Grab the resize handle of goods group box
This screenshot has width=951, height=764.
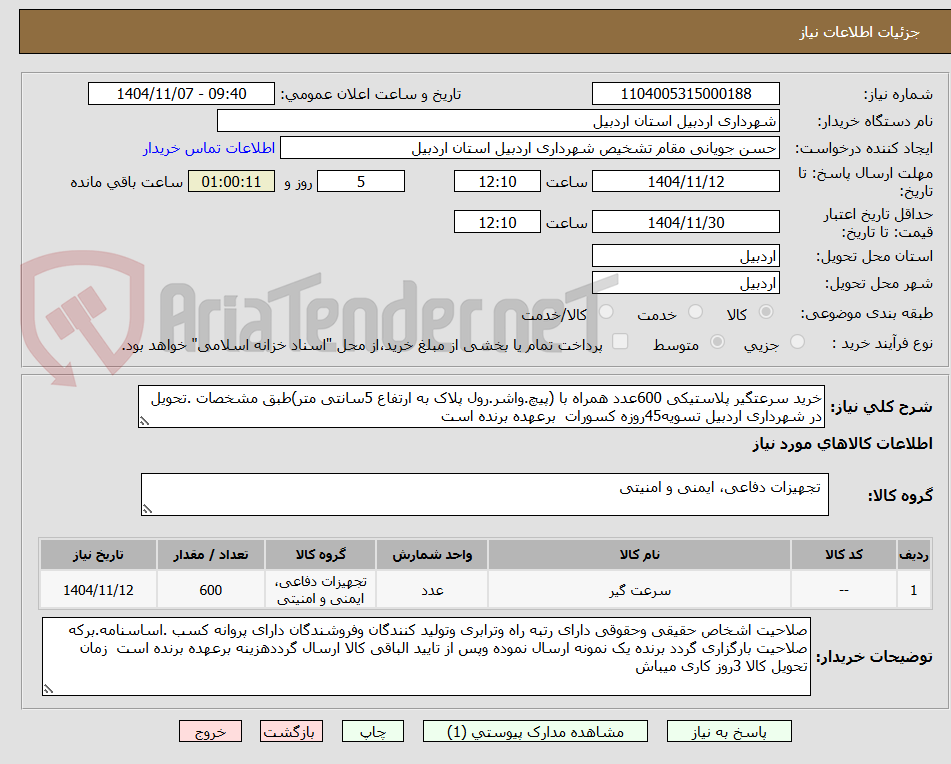(x=147, y=509)
